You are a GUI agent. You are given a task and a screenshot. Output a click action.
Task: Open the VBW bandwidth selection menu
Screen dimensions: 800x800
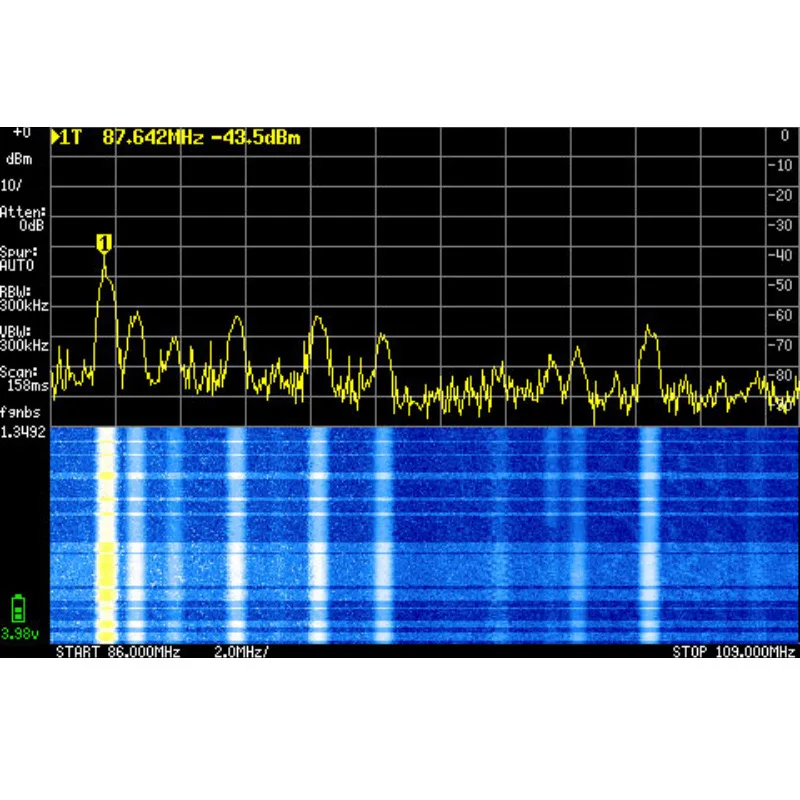coord(22,343)
